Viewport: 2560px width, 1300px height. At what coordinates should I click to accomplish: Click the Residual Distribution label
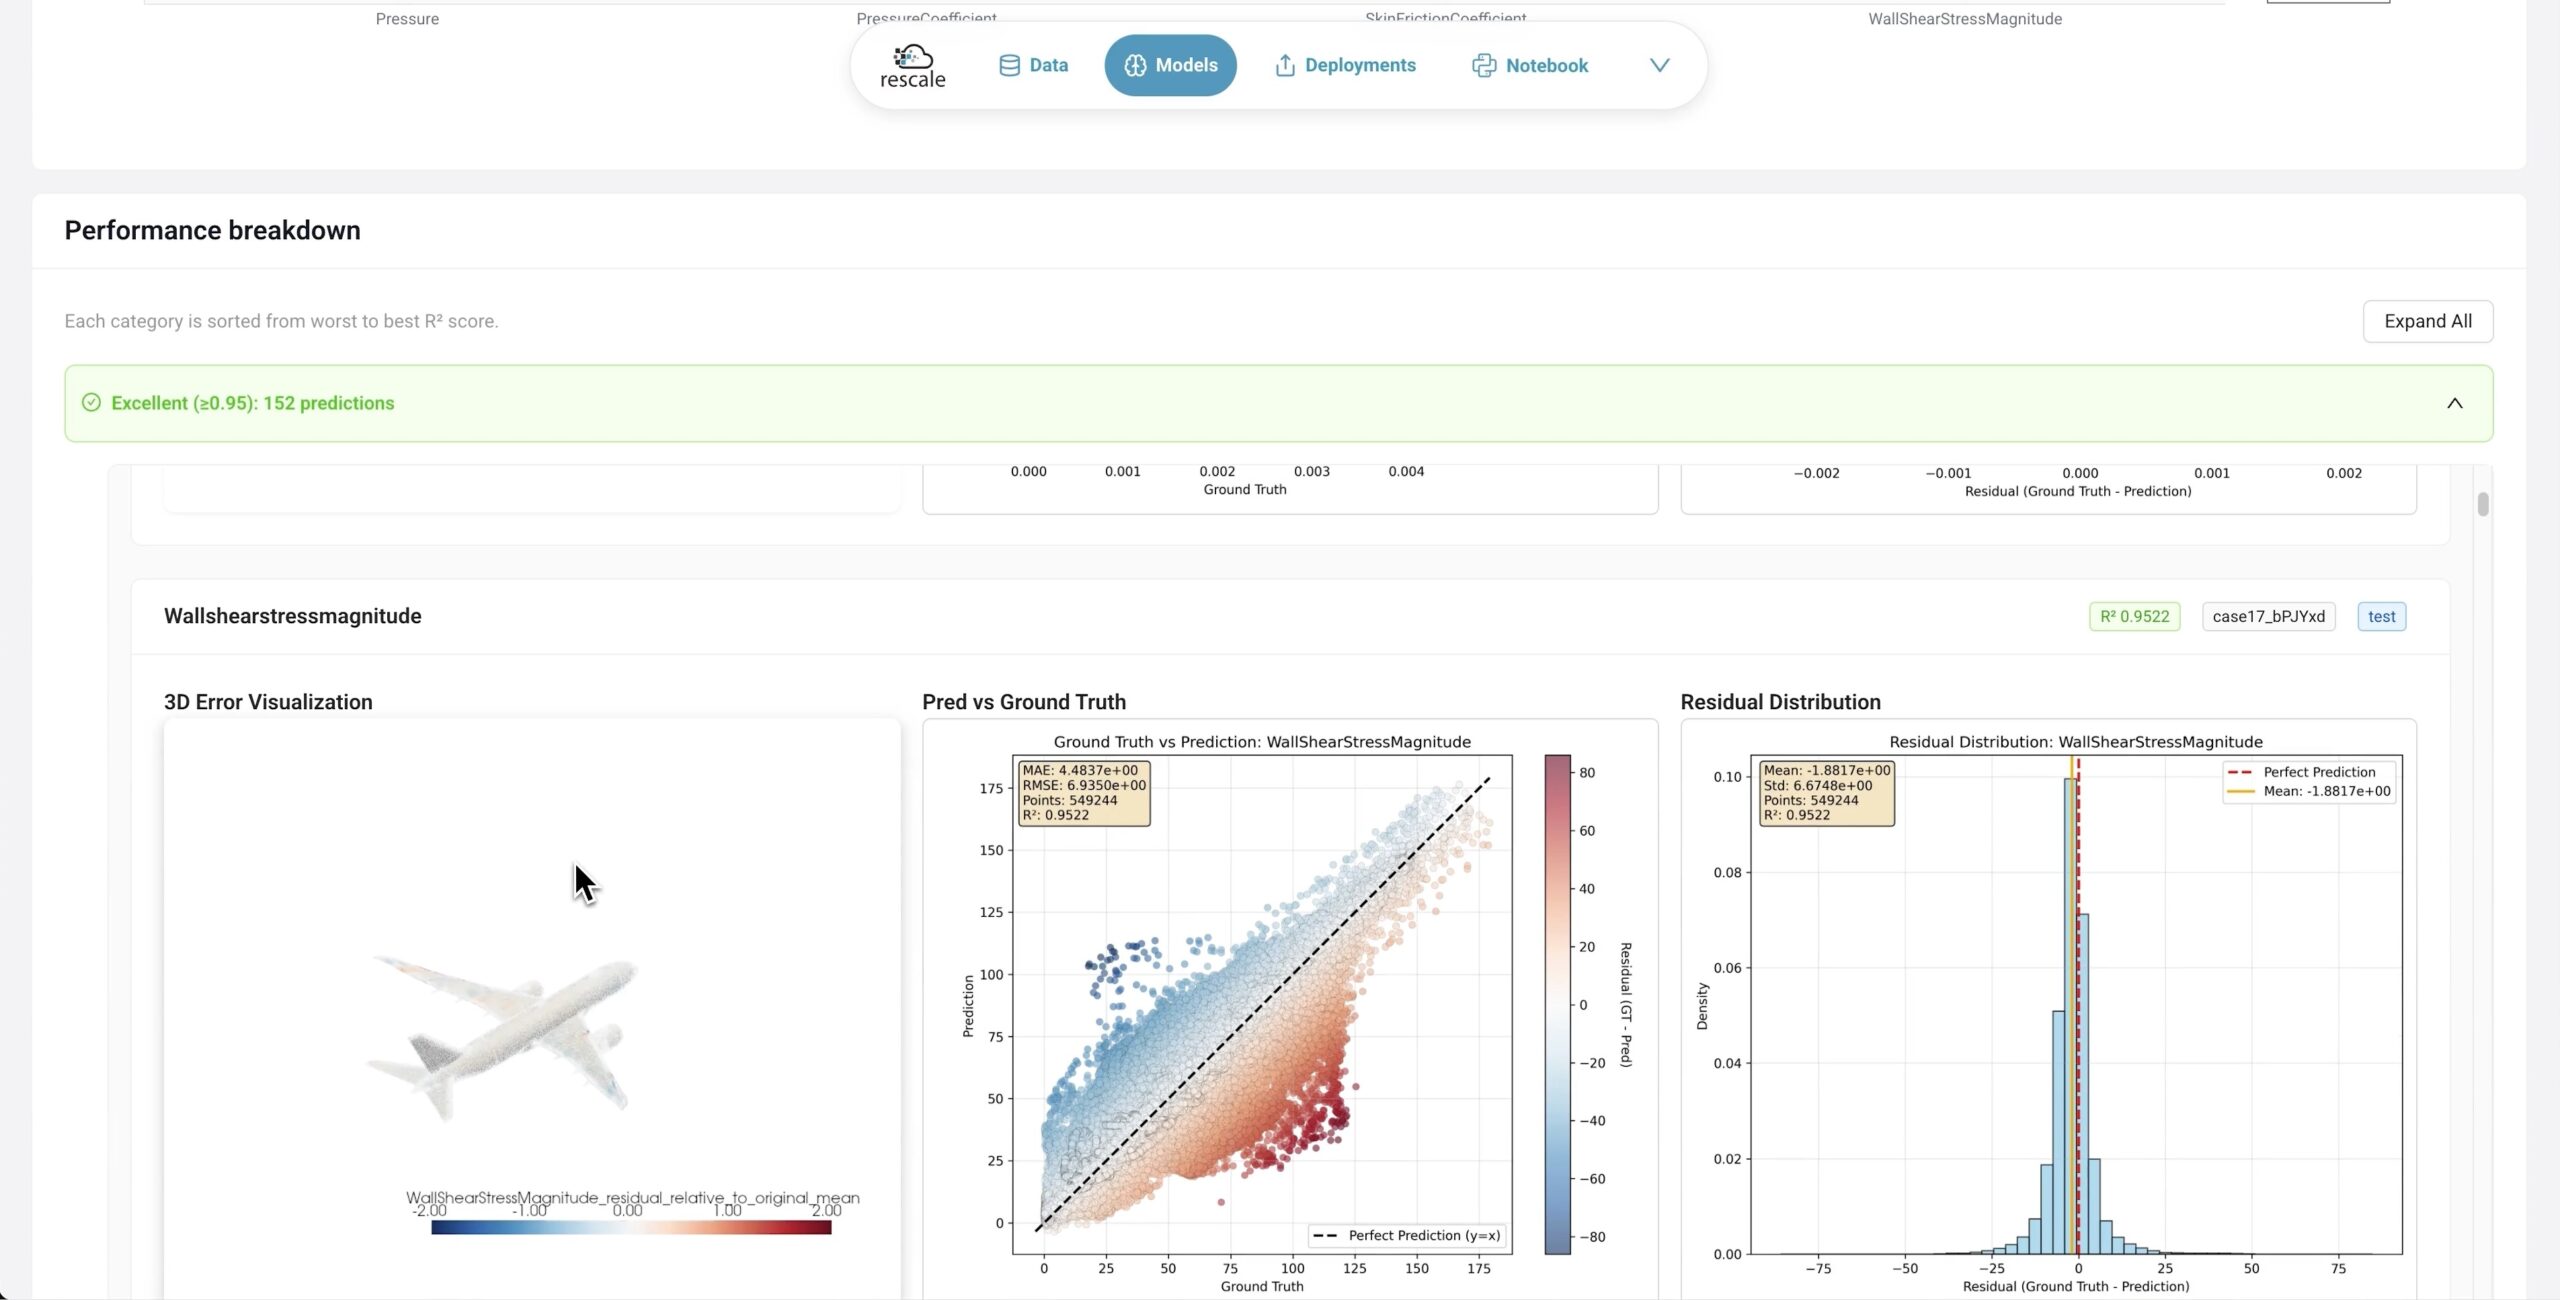[x=1780, y=702]
